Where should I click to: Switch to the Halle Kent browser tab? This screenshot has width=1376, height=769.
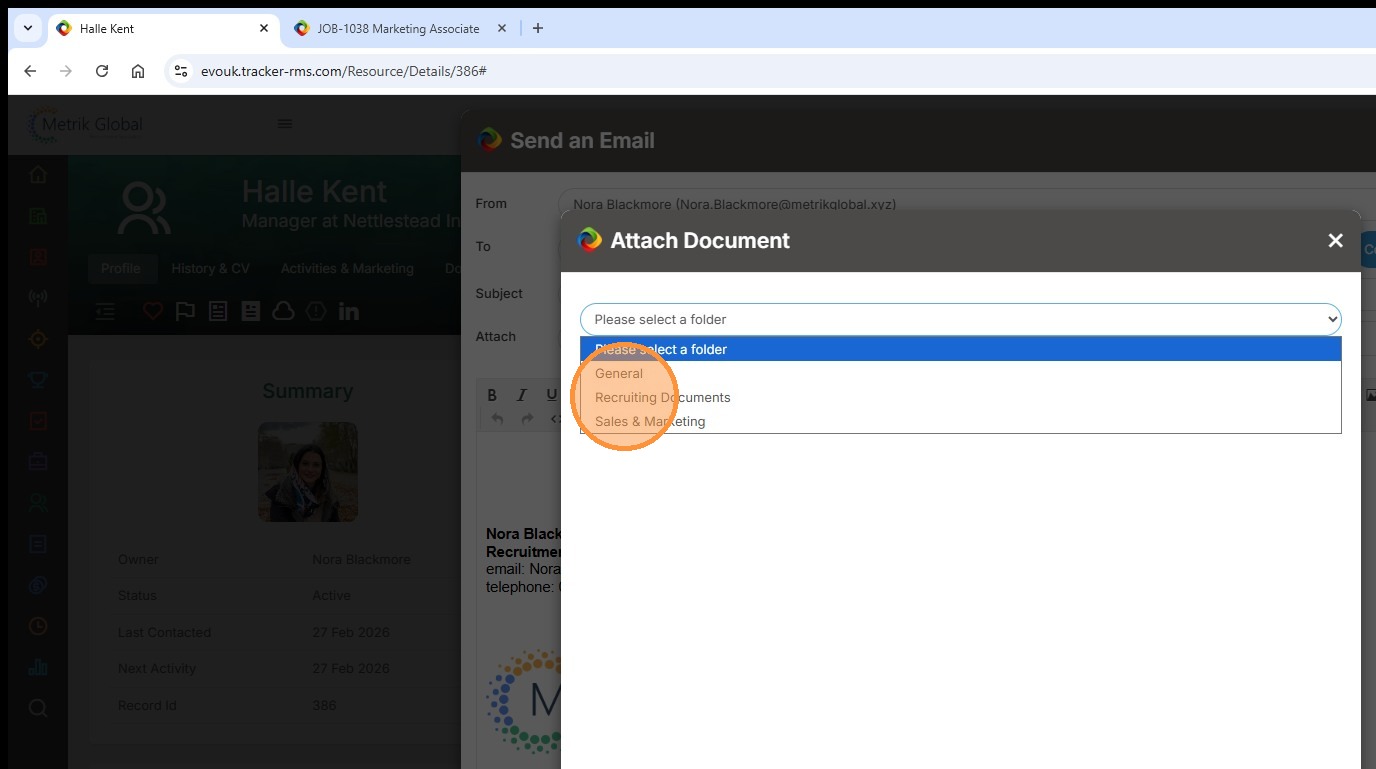pyautogui.click(x=164, y=28)
